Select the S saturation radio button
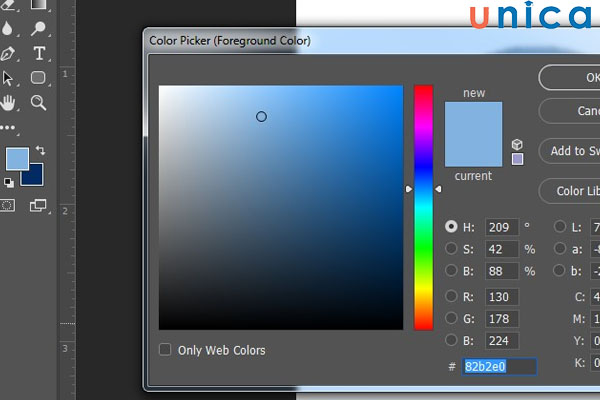This screenshot has width=600, height=400. (451, 248)
